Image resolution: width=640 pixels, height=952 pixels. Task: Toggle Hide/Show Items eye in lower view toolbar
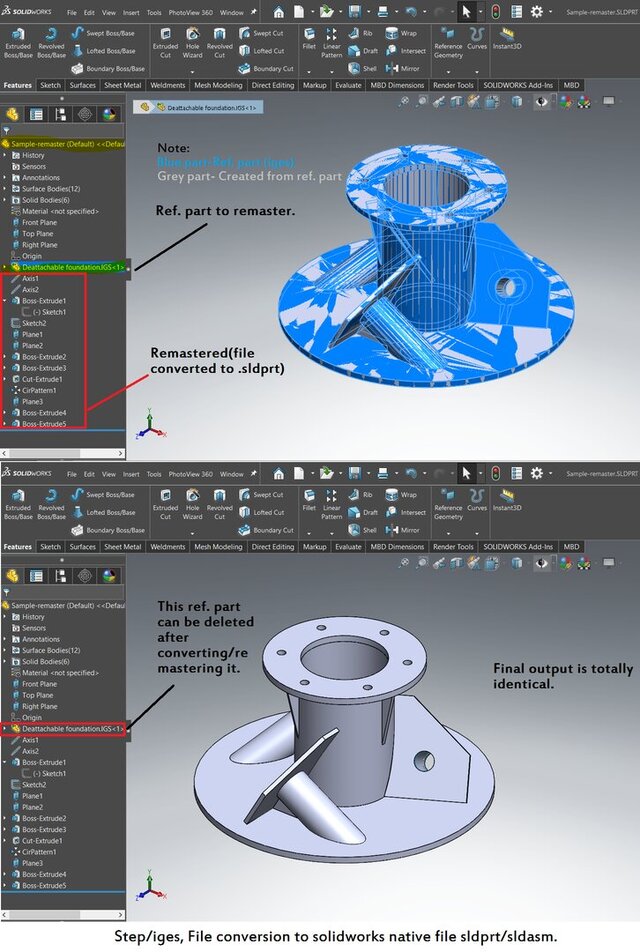coord(542,563)
